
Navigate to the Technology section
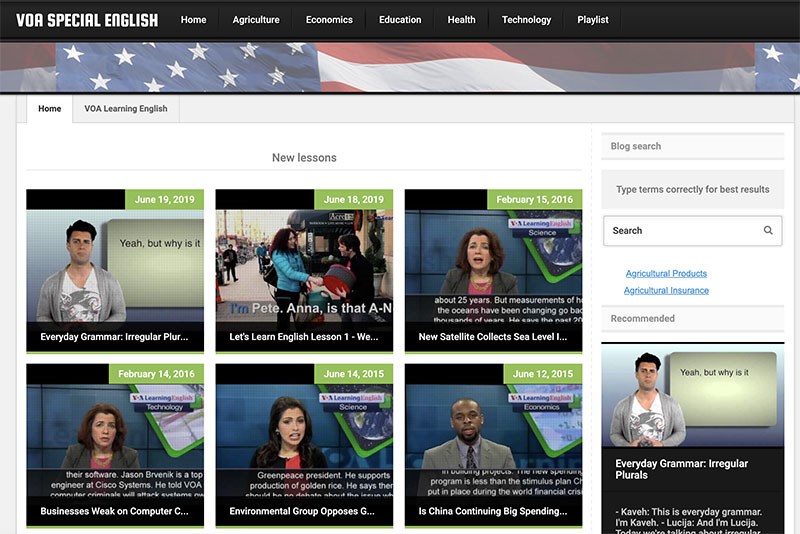[x=526, y=20]
